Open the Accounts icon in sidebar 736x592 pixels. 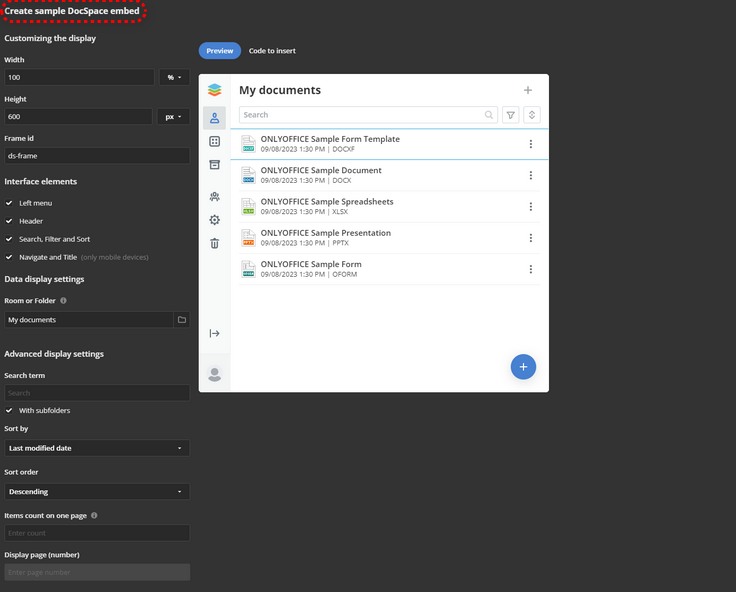[x=214, y=197]
